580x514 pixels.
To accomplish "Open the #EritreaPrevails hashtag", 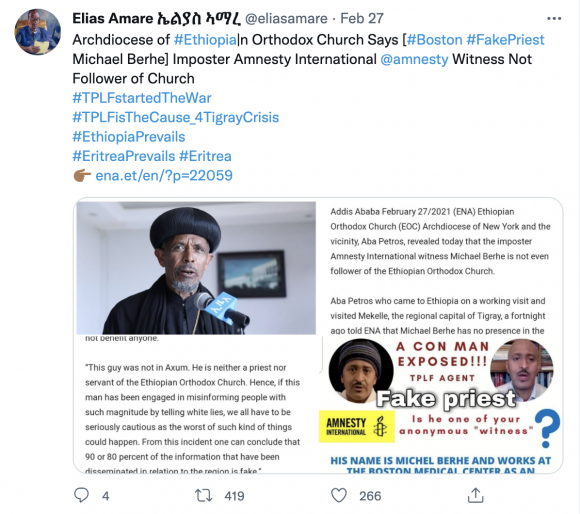I will coord(124,156).
